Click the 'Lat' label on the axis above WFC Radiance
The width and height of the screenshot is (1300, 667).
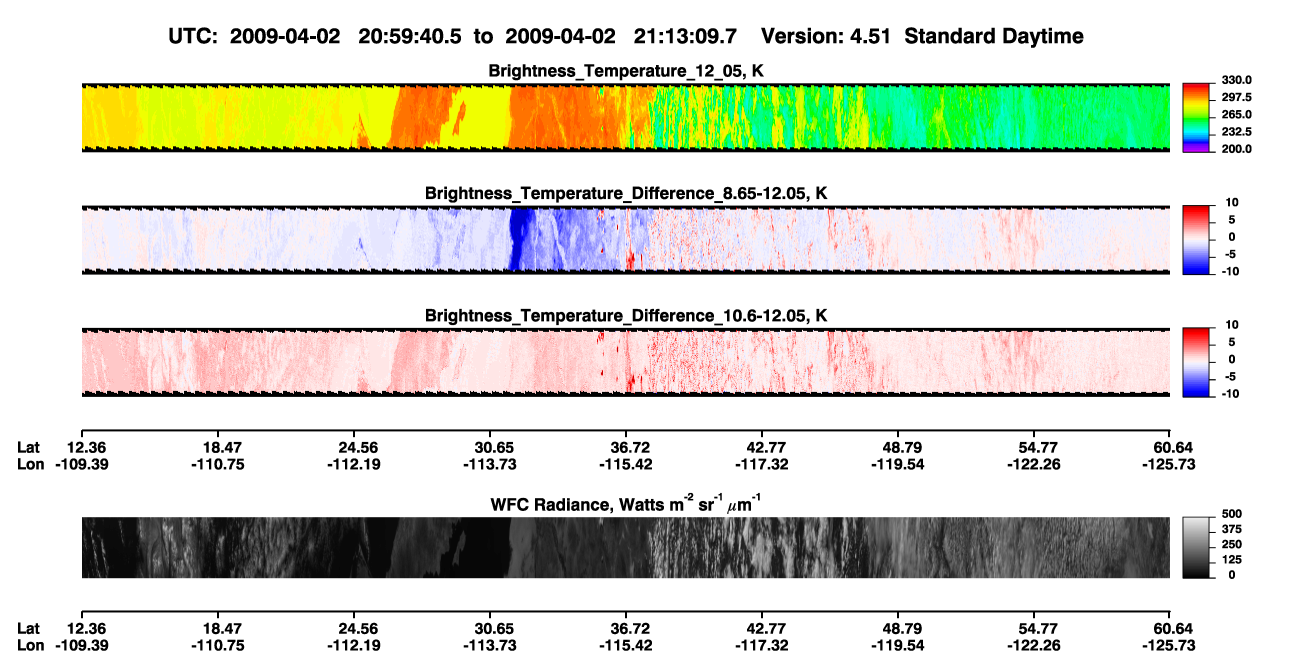(x=28, y=446)
